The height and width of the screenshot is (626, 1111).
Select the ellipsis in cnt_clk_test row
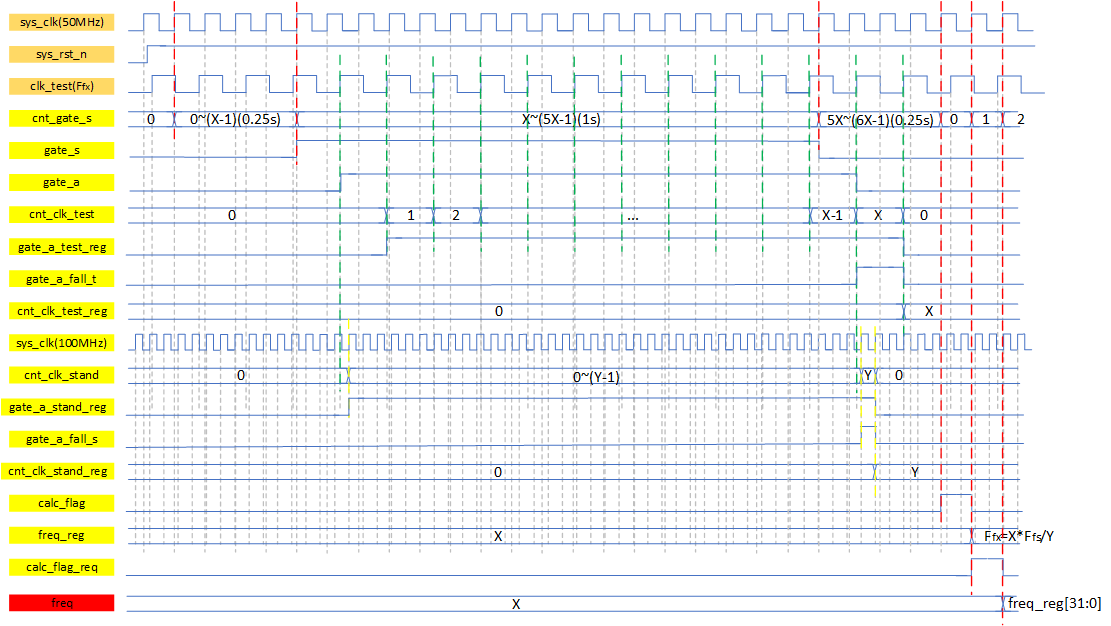[633, 217]
